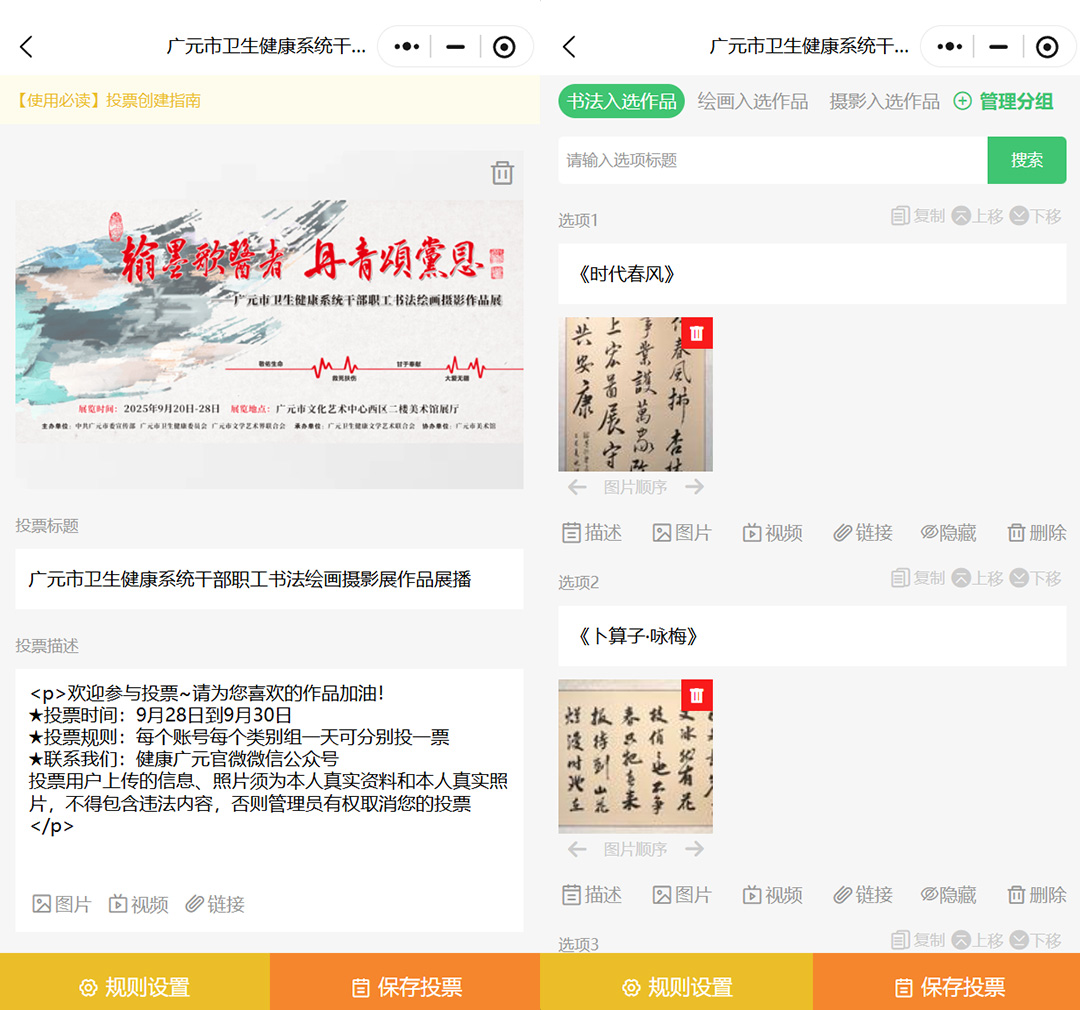Hide option 2 with 隐藏
This screenshot has height=1010, width=1080.
(x=948, y=895)
